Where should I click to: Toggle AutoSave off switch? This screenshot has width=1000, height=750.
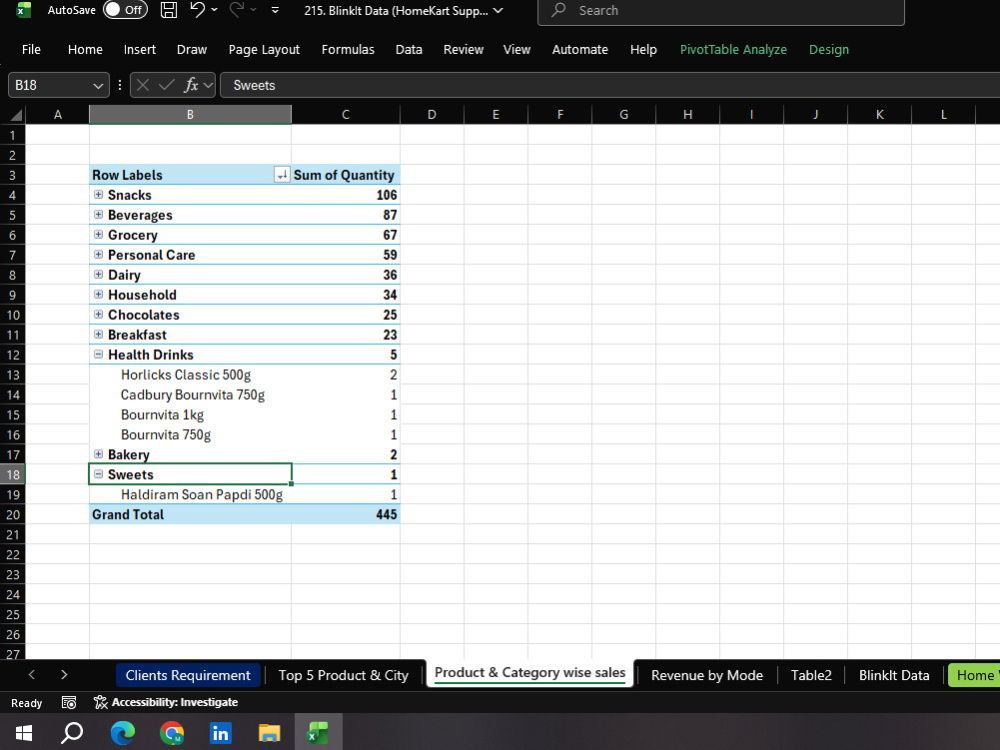[125, 10]
